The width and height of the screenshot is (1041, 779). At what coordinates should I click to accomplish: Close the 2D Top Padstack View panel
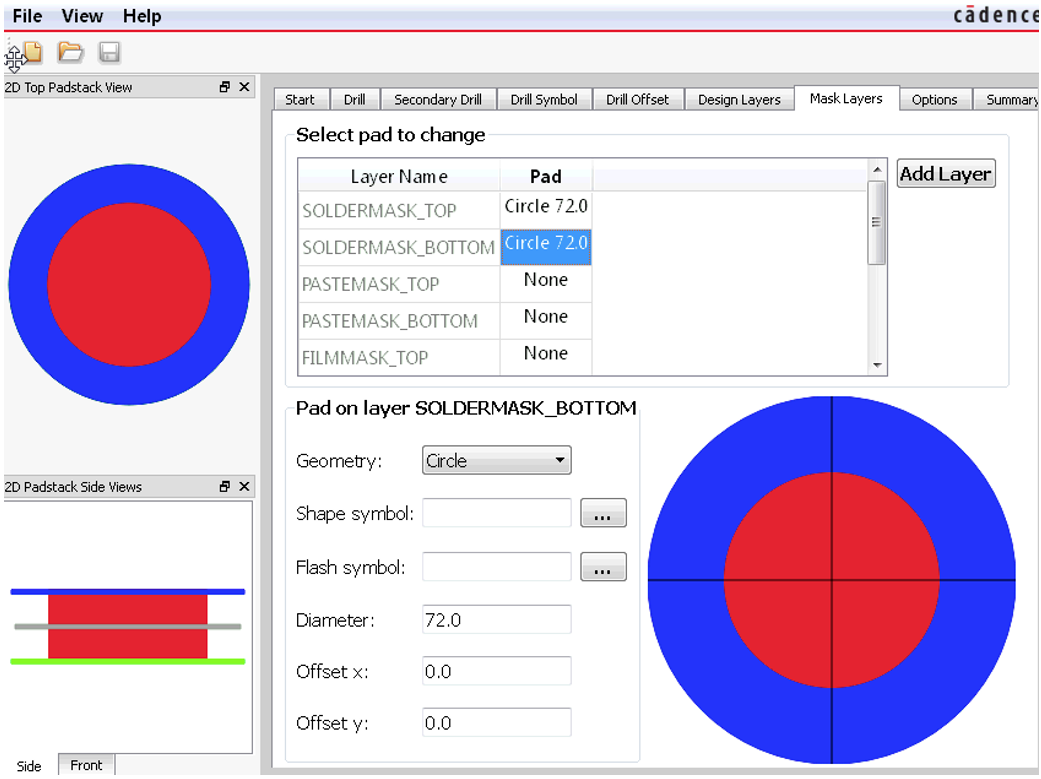click(x=244, y=87)
